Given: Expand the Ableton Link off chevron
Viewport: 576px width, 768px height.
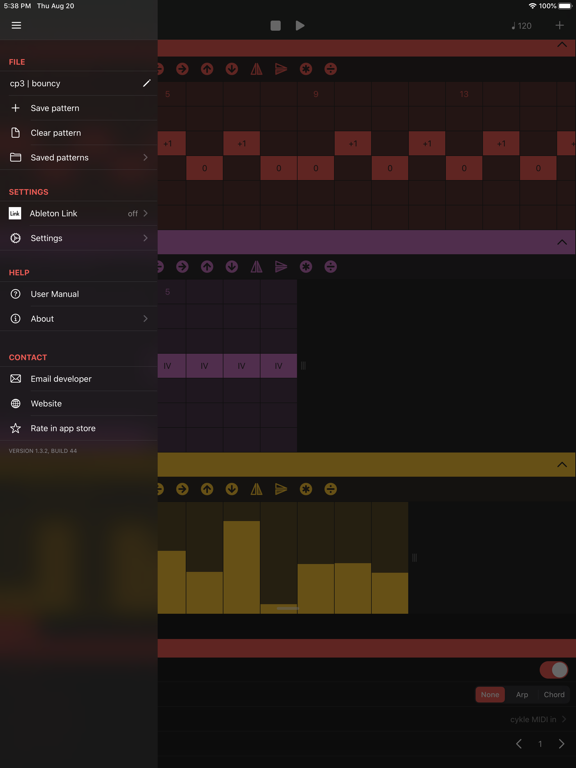Looking at the screenshot, I should click(145, 214).
